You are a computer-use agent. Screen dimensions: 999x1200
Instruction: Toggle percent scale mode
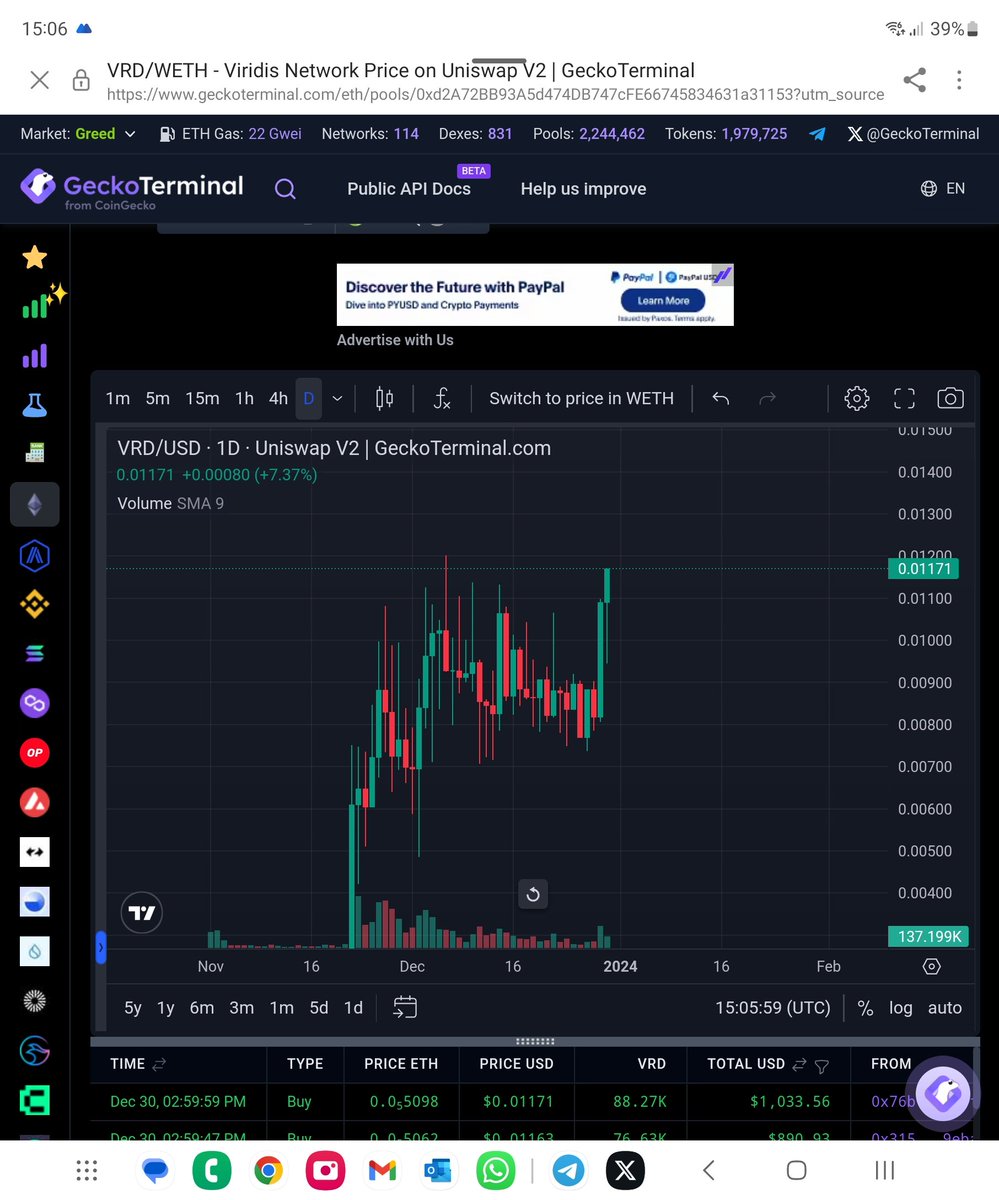[x=865, y=1007]
